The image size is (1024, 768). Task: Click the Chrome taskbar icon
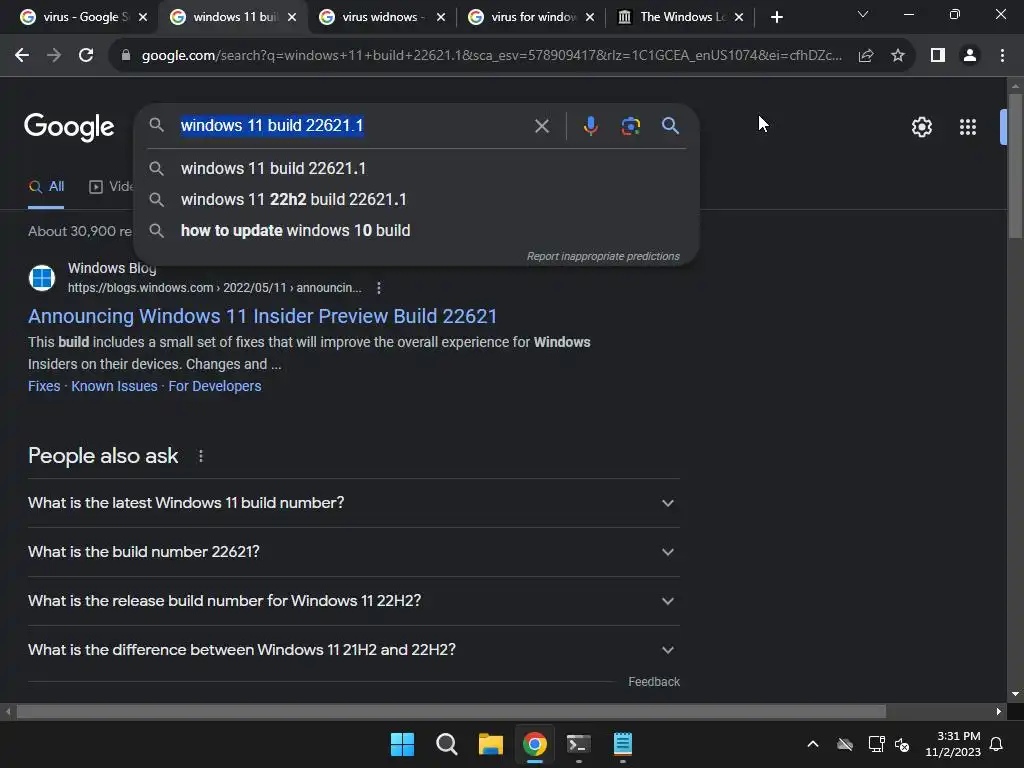535,744
